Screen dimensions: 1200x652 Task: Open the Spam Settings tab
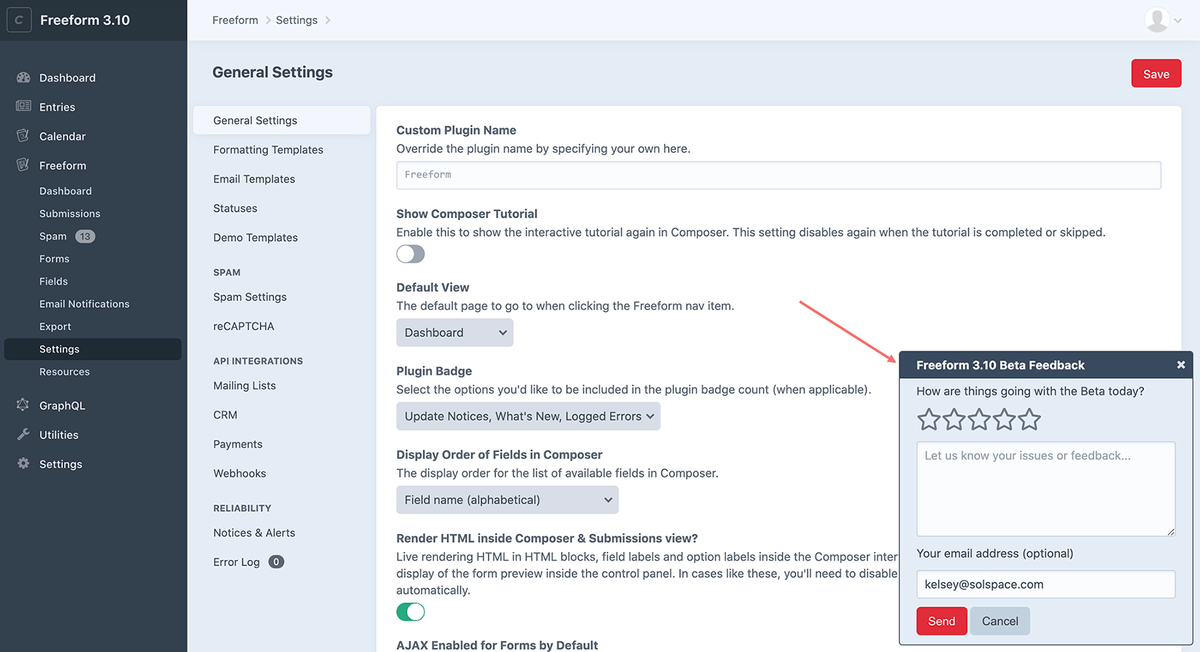tap(250, 297)
